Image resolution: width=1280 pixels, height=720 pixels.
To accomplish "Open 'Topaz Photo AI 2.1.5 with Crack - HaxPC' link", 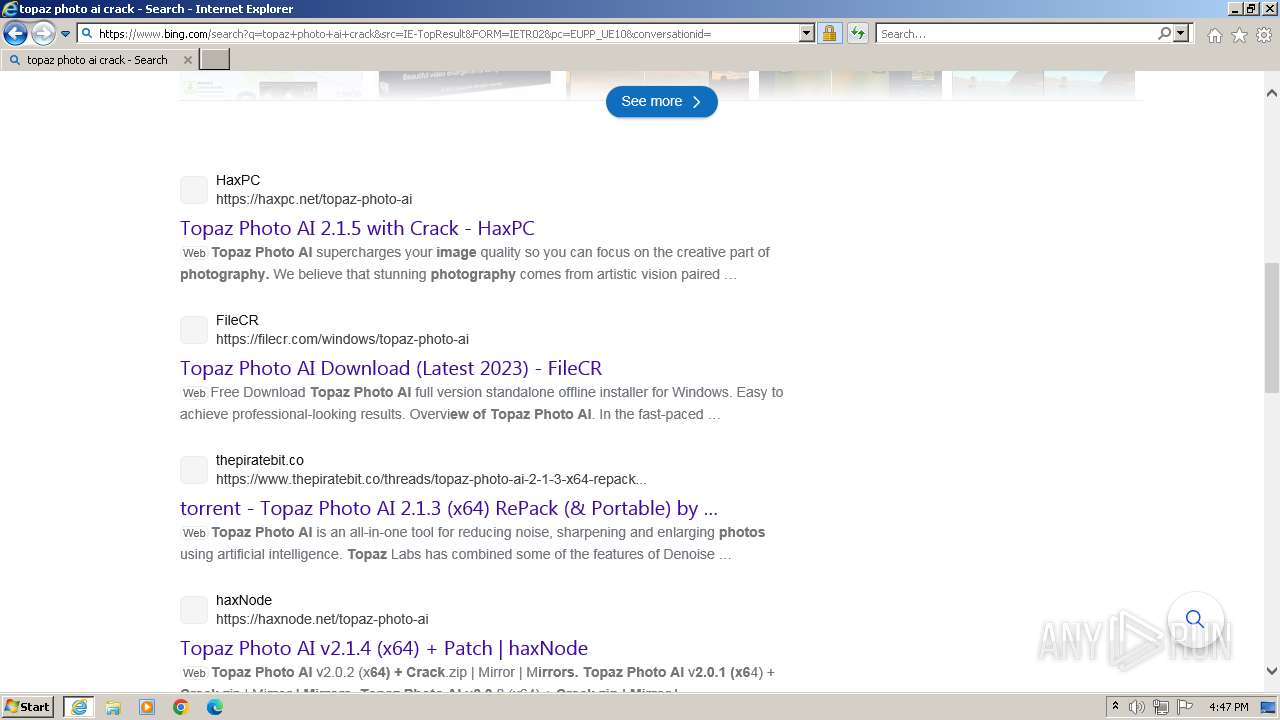I will pyautogui.click(x=357, y=228).
